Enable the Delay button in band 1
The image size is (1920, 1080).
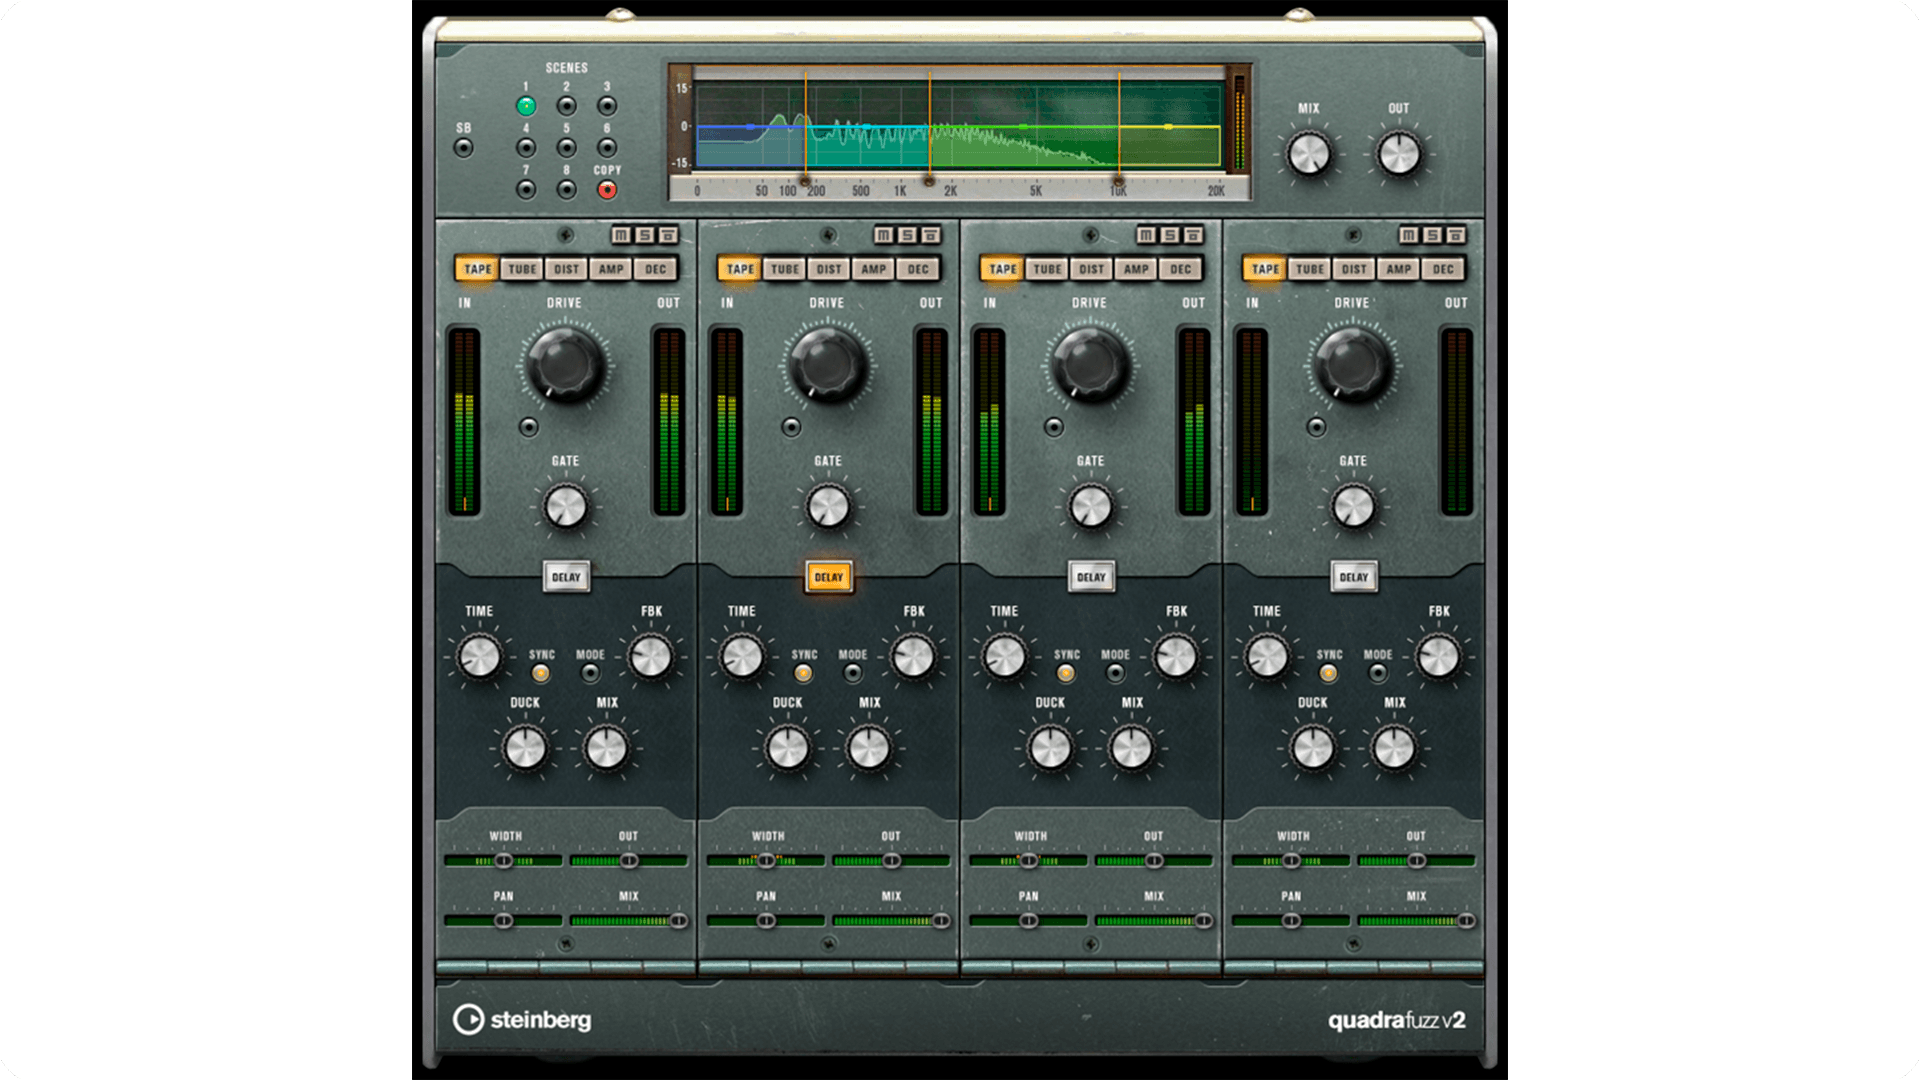566,577
